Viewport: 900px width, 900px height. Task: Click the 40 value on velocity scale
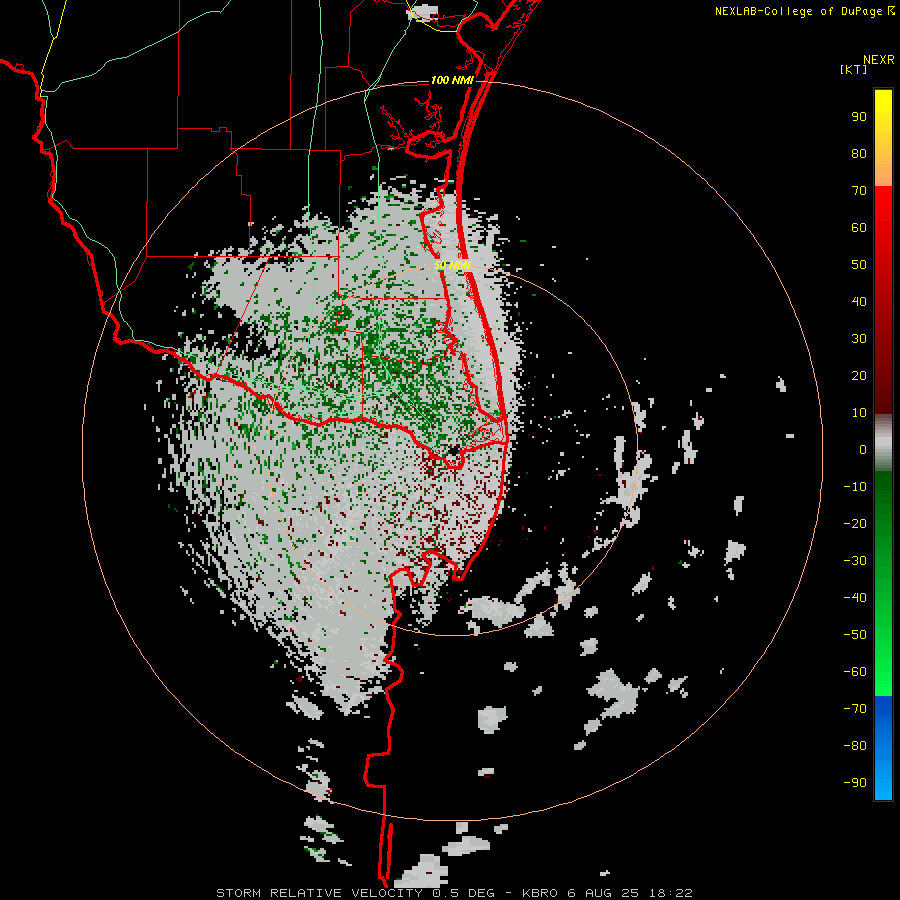[859, 301]
